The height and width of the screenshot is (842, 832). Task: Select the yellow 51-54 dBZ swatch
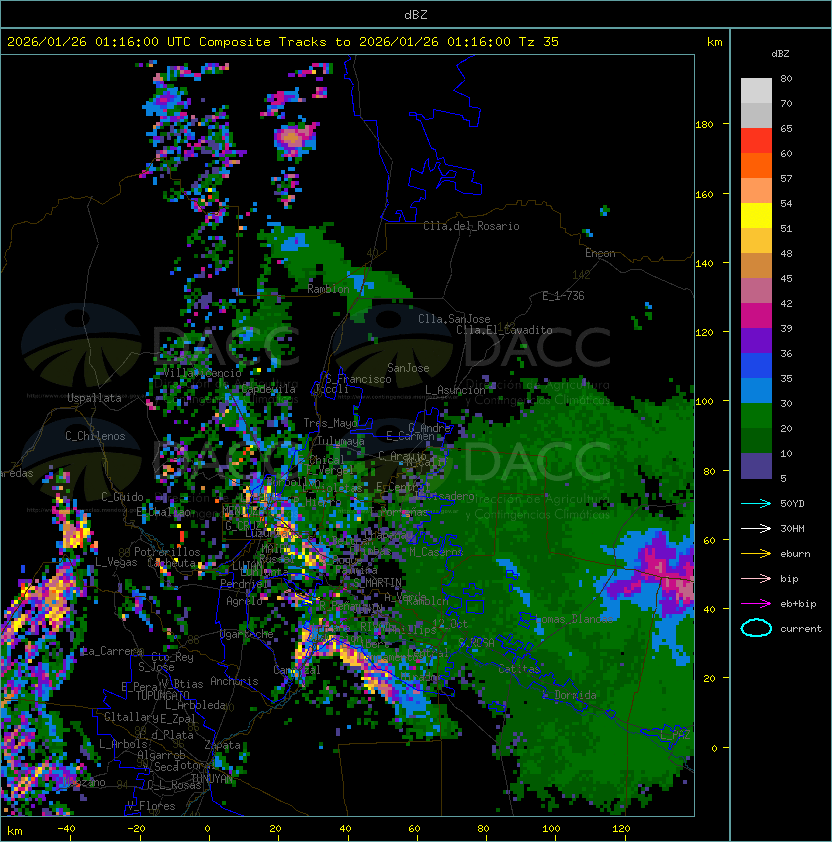click(x=756, y=215)
